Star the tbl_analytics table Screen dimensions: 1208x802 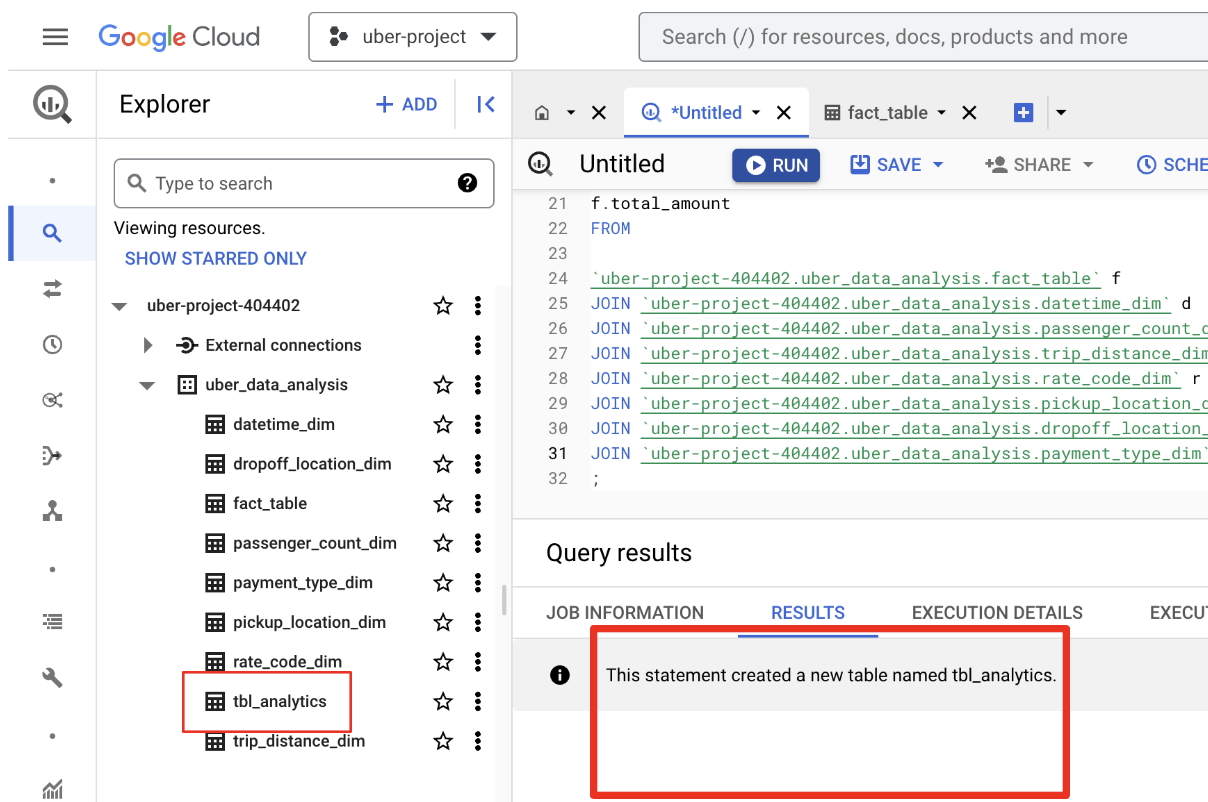(443, 702)
